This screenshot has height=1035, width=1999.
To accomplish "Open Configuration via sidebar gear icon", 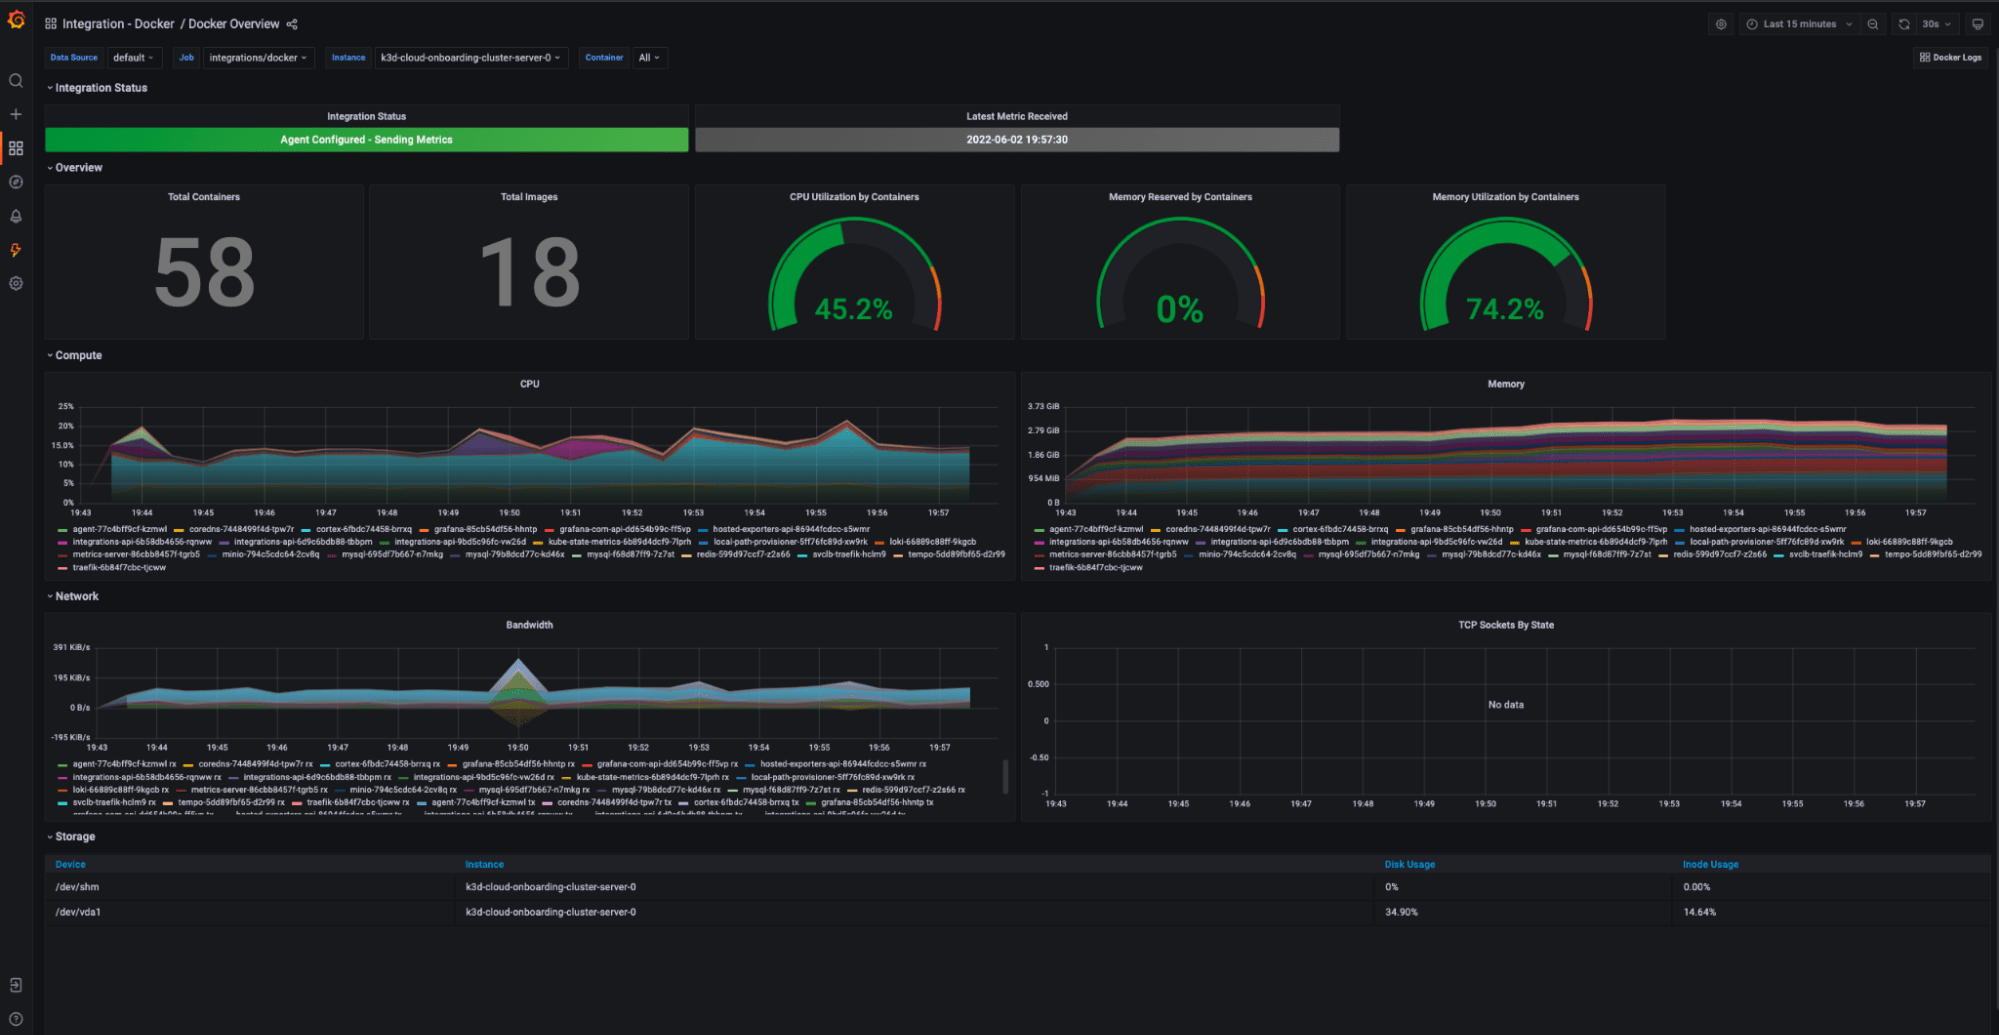I will (x=15, y=283).
